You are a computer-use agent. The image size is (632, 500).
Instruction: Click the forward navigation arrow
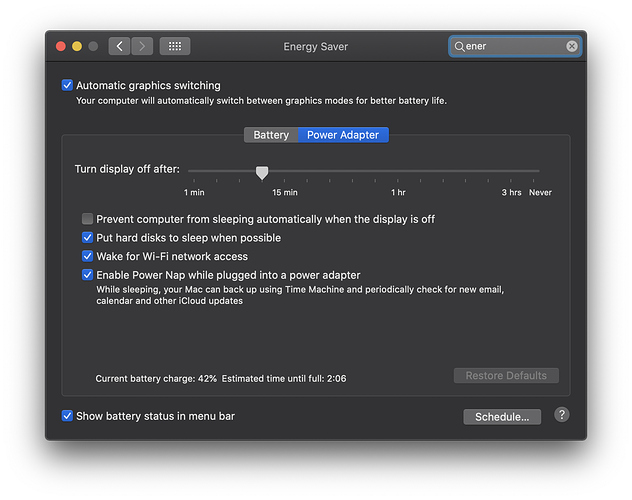coord(143,46)
